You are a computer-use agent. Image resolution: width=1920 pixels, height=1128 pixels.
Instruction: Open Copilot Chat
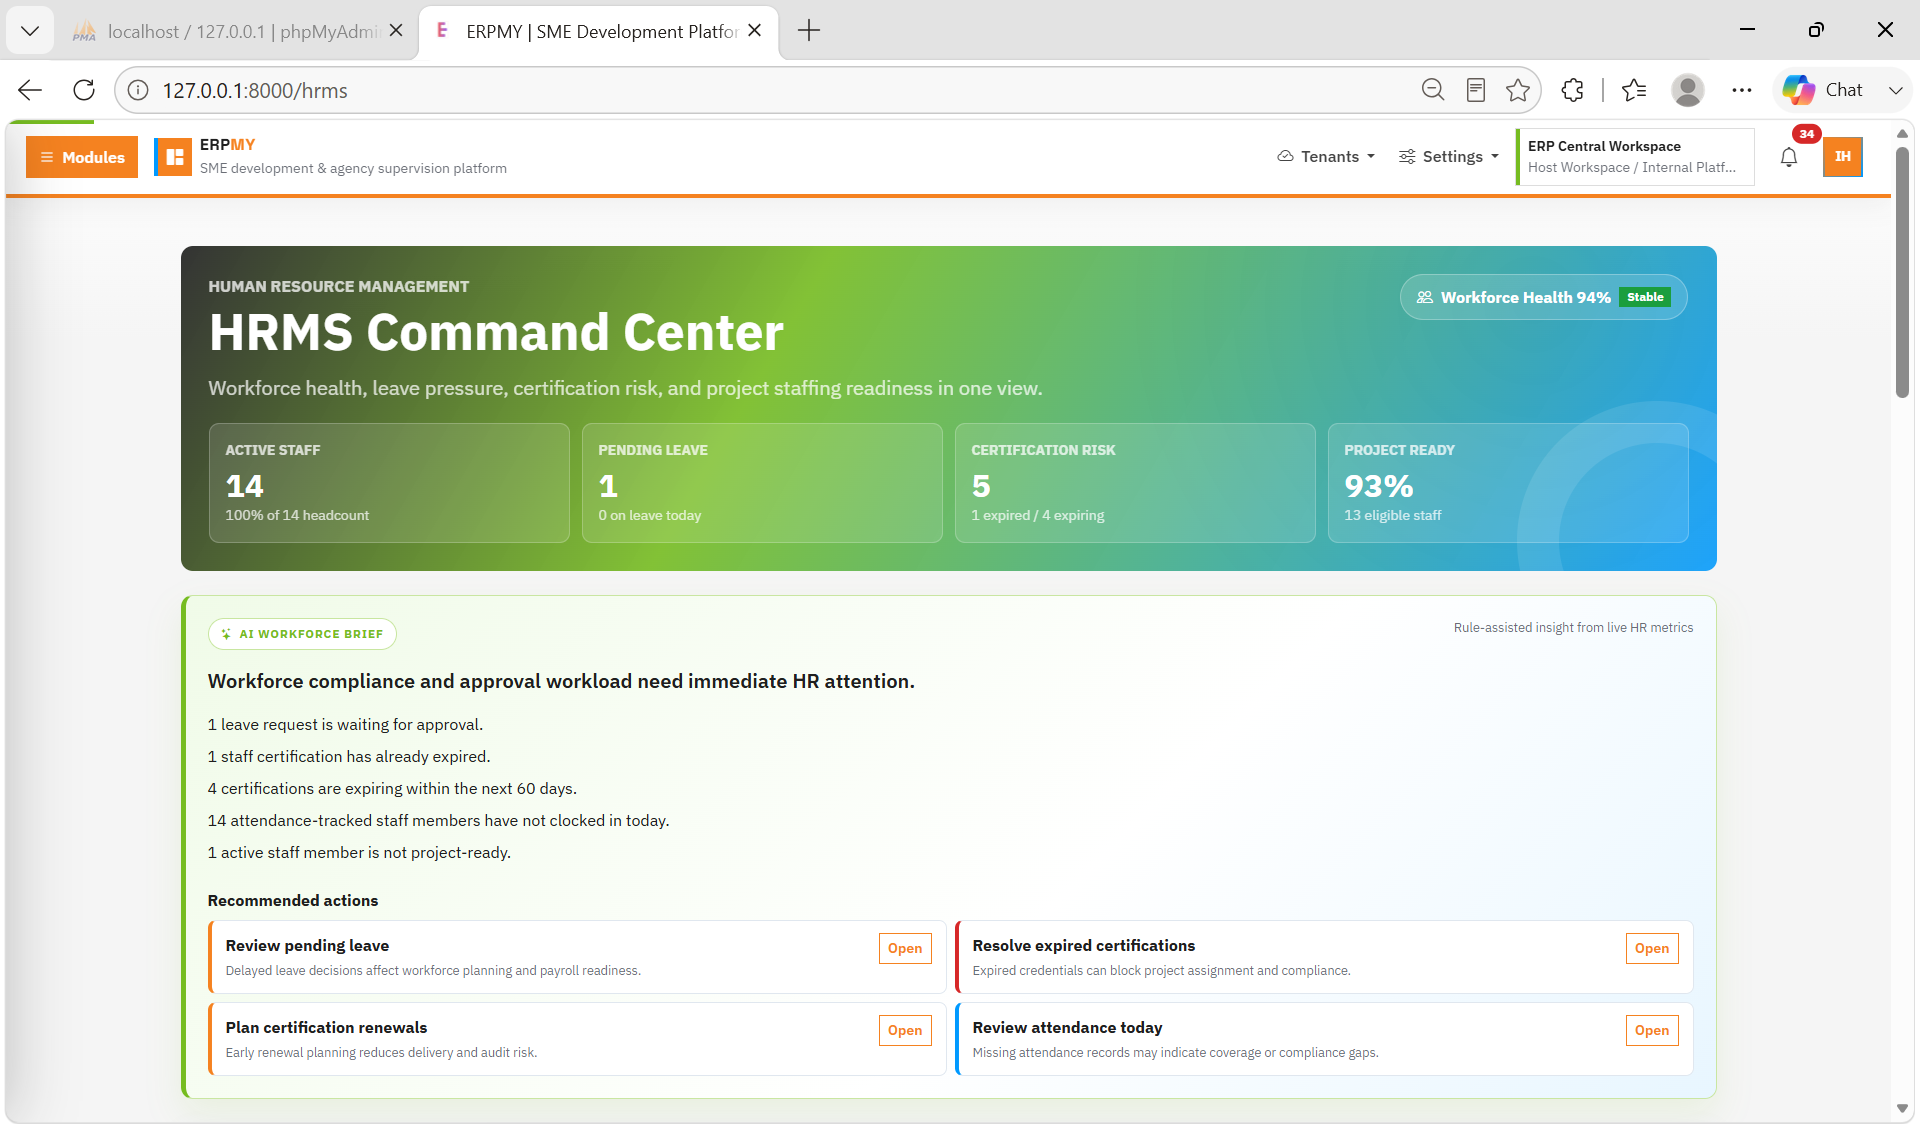click(x=1822, y=90)
